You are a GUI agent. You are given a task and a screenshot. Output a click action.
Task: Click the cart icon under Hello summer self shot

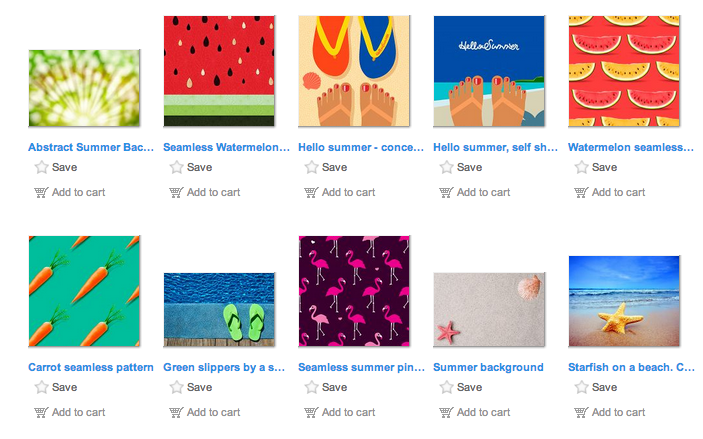pos(446,192)
